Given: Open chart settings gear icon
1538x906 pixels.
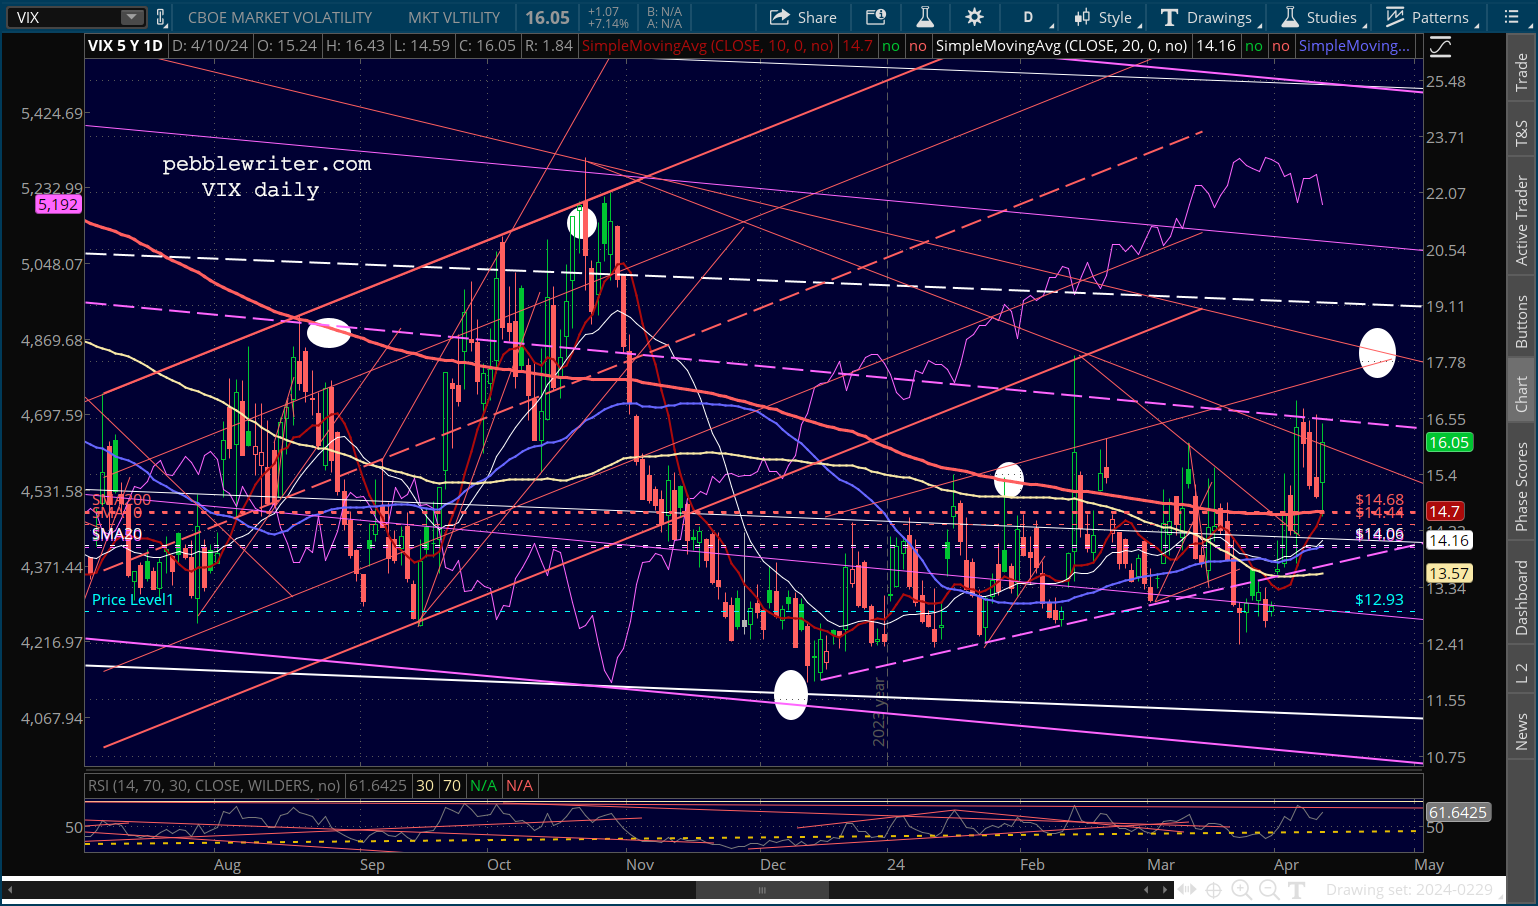Looking at the screenshot, I should tap(974, 17).
